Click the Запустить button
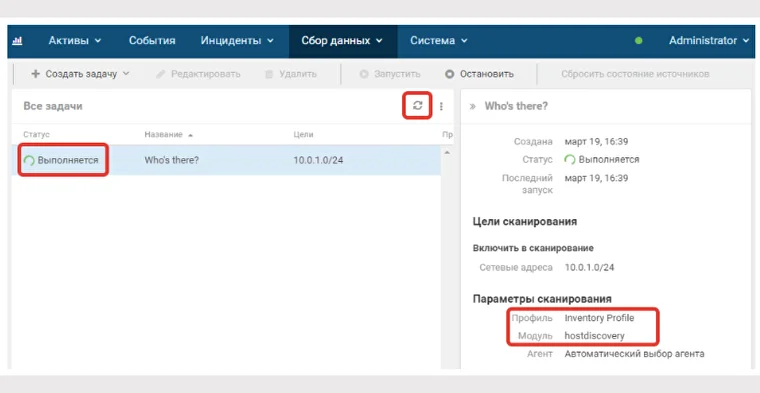760x393 pixels. 390,74
